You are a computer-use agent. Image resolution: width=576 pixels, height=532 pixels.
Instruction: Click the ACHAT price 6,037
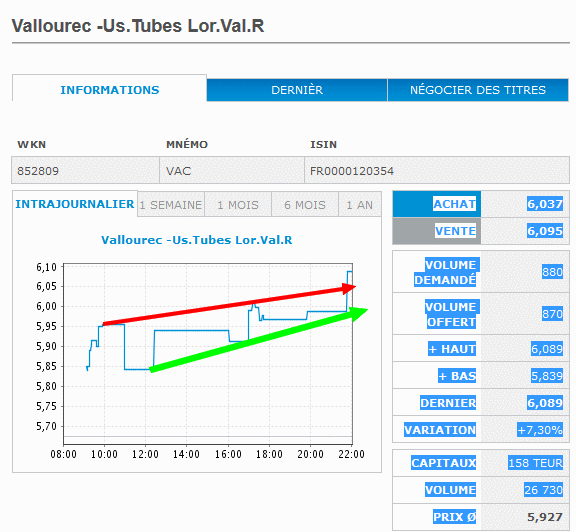[x=545, y=204]
